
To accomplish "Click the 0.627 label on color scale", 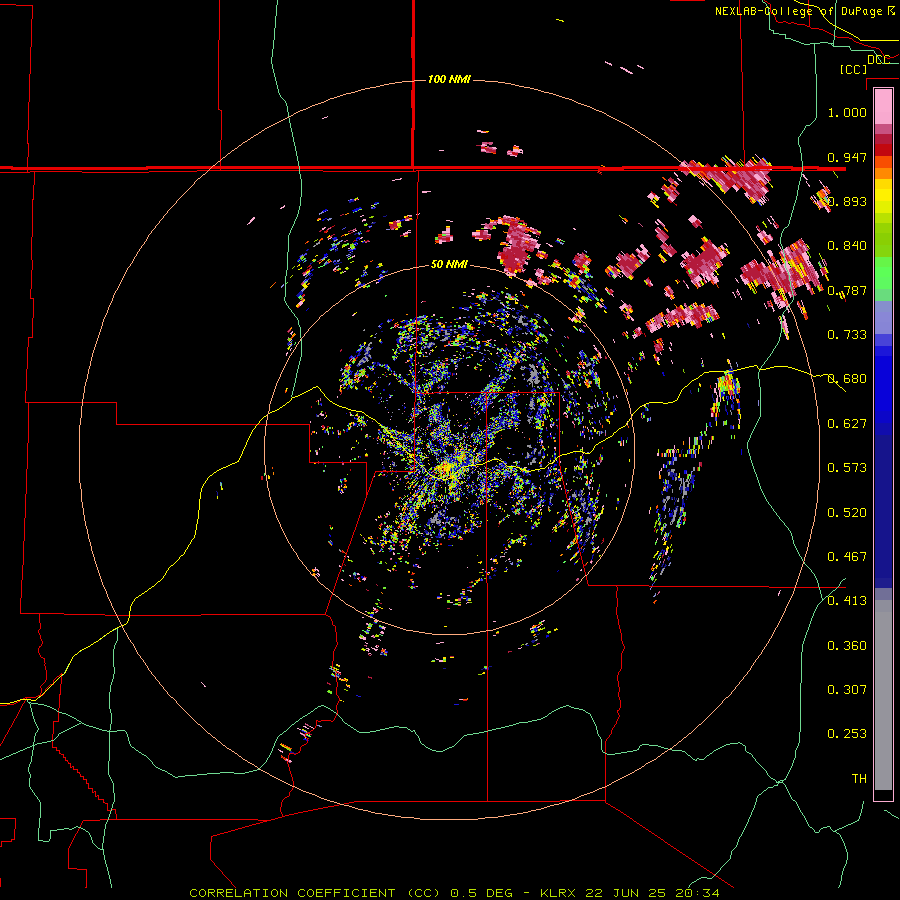I will click(x=847, y=424).
